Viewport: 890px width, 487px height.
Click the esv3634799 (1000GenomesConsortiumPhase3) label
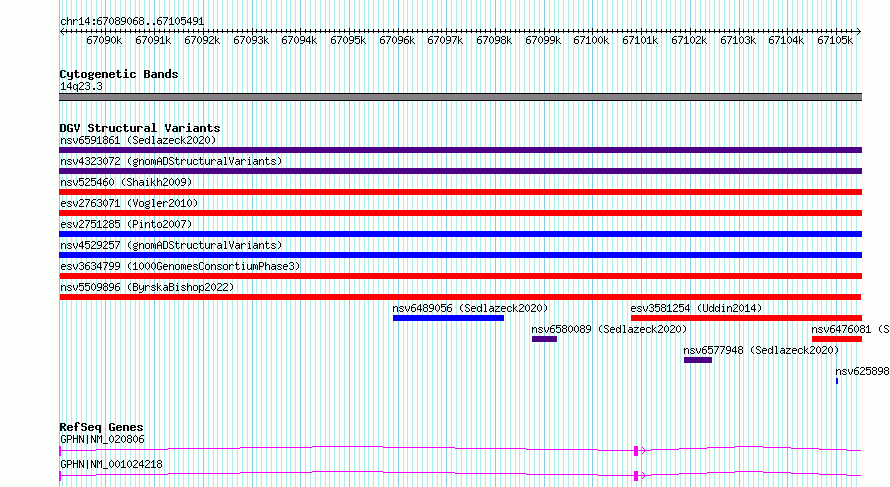click(180, 266)
